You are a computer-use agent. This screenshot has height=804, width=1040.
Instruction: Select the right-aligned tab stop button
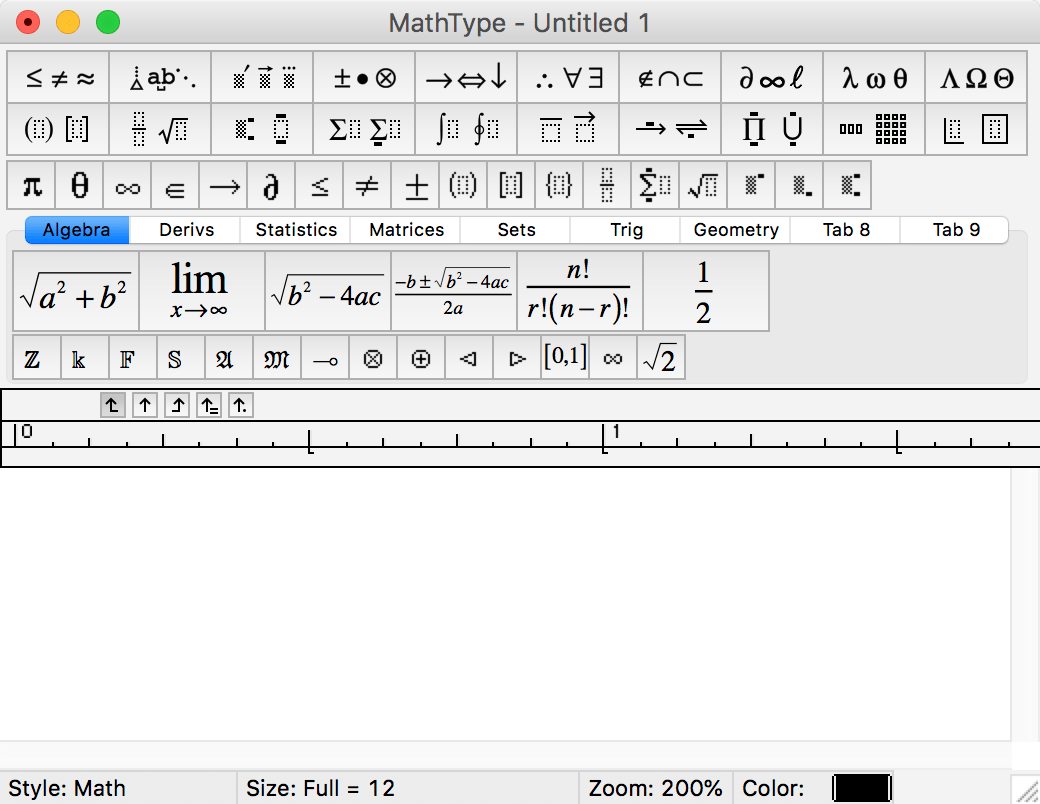click(x=177, y=405)
